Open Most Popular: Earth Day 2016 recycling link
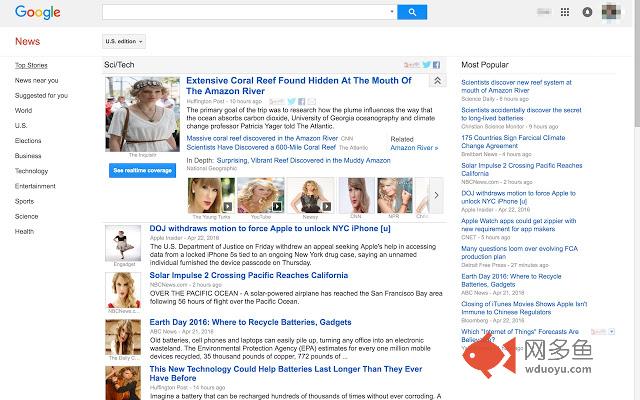 coord(511,280)
